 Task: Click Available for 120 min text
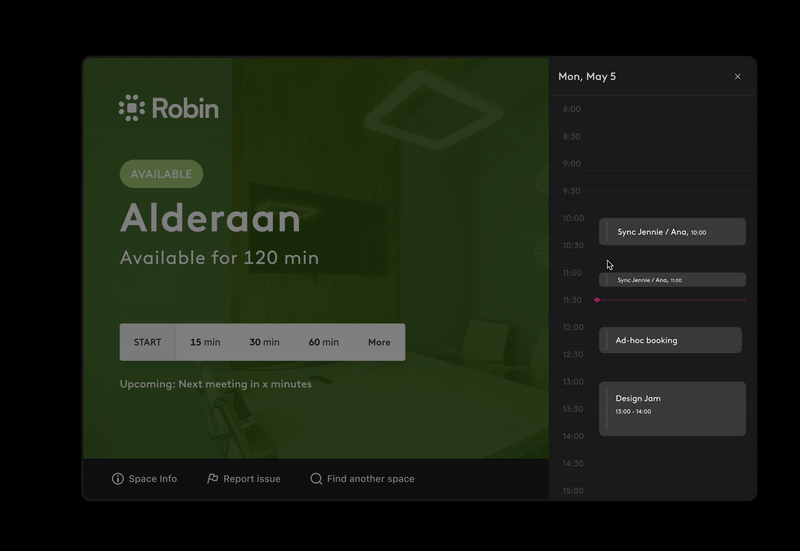click(219, 258)
